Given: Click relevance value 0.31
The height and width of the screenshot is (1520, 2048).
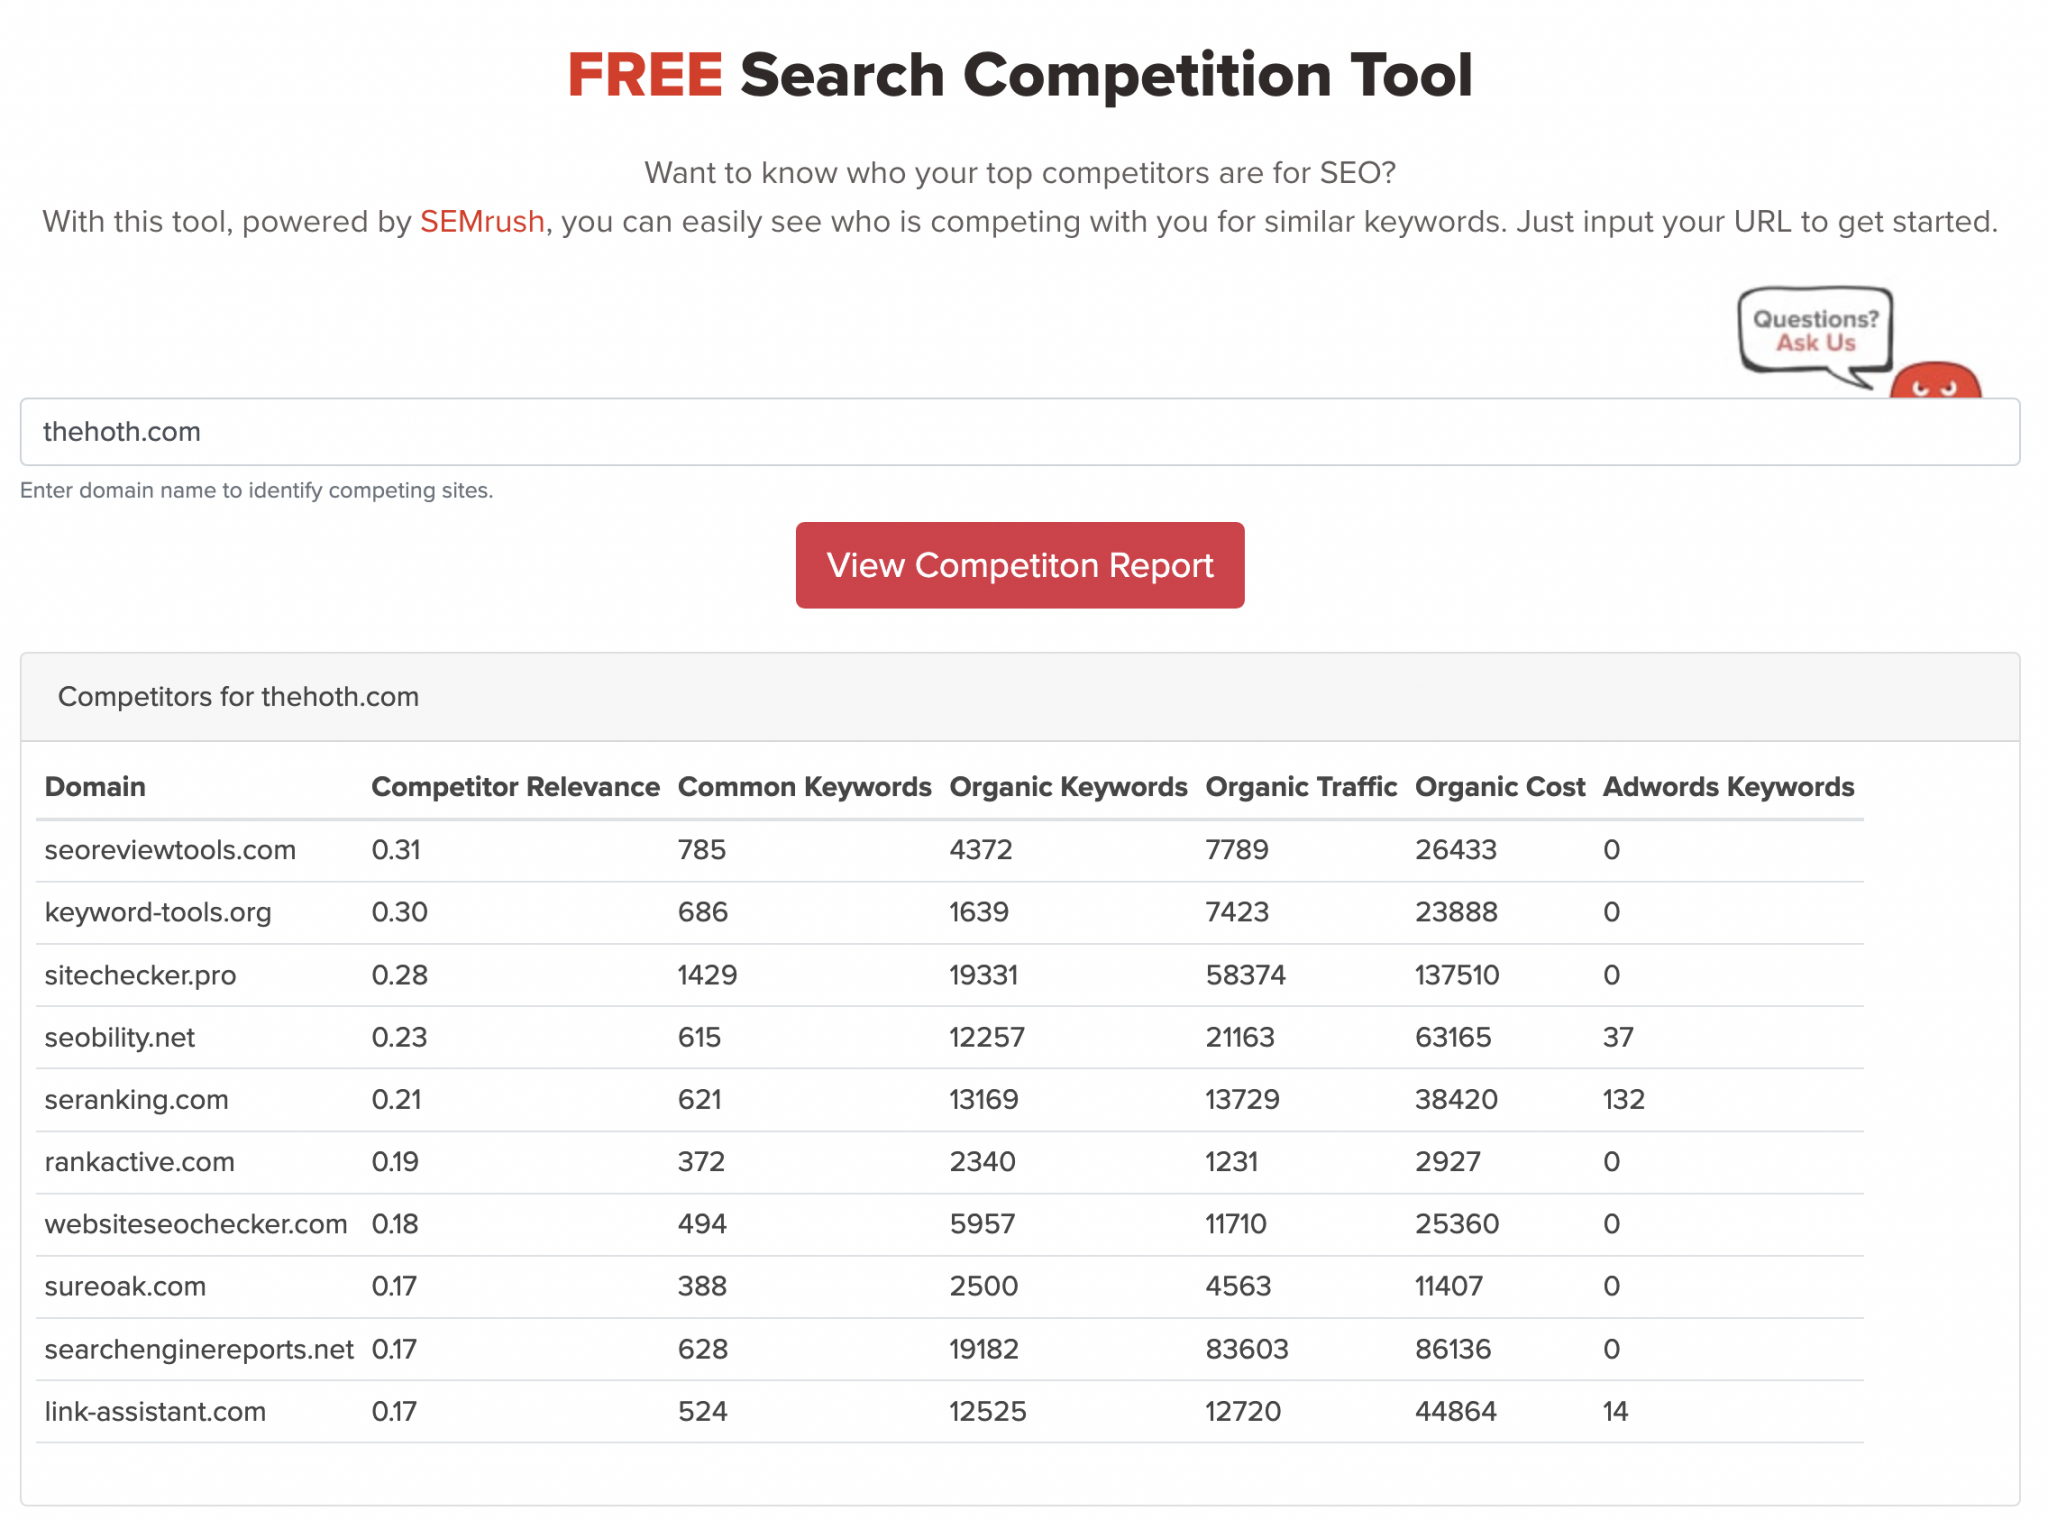Looking at the screenshot, I should click(x=396, y=850).
